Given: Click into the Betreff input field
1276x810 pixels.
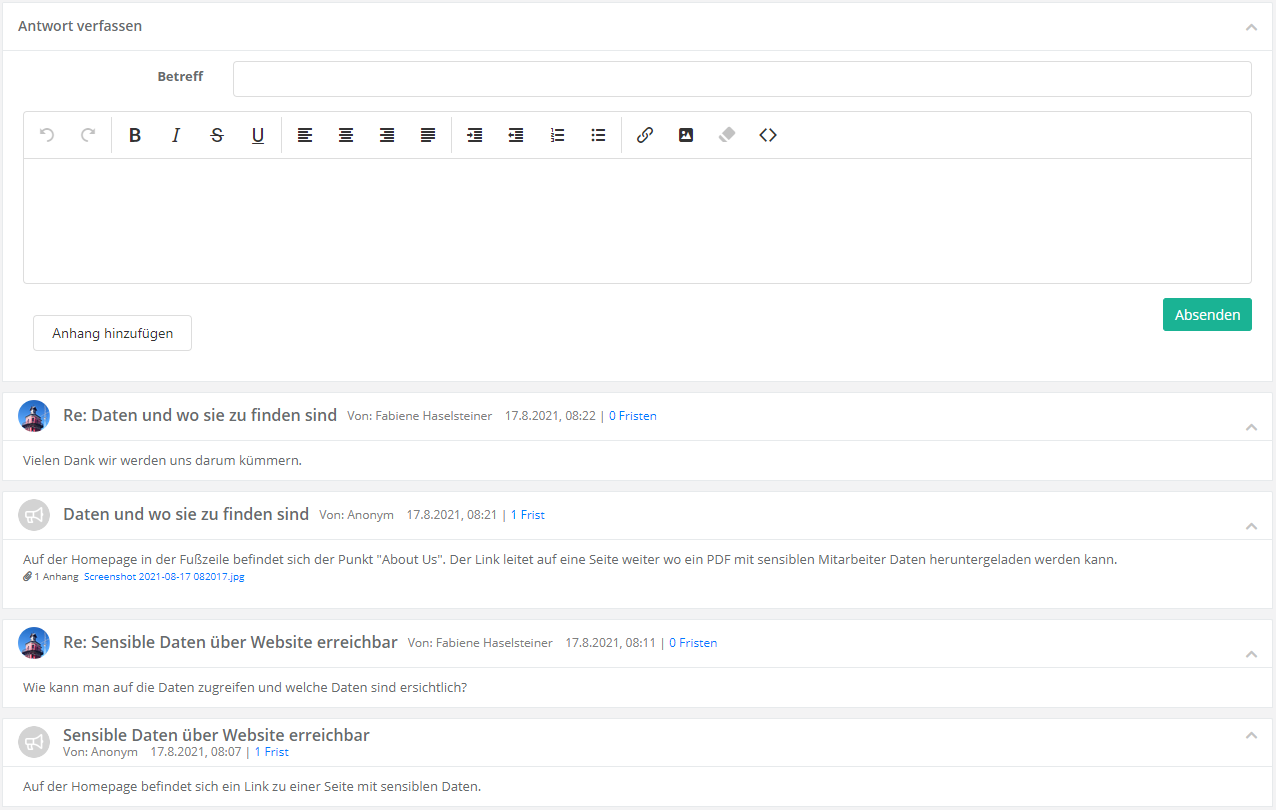Looking at the screenshot, I should tap(741, 79).
